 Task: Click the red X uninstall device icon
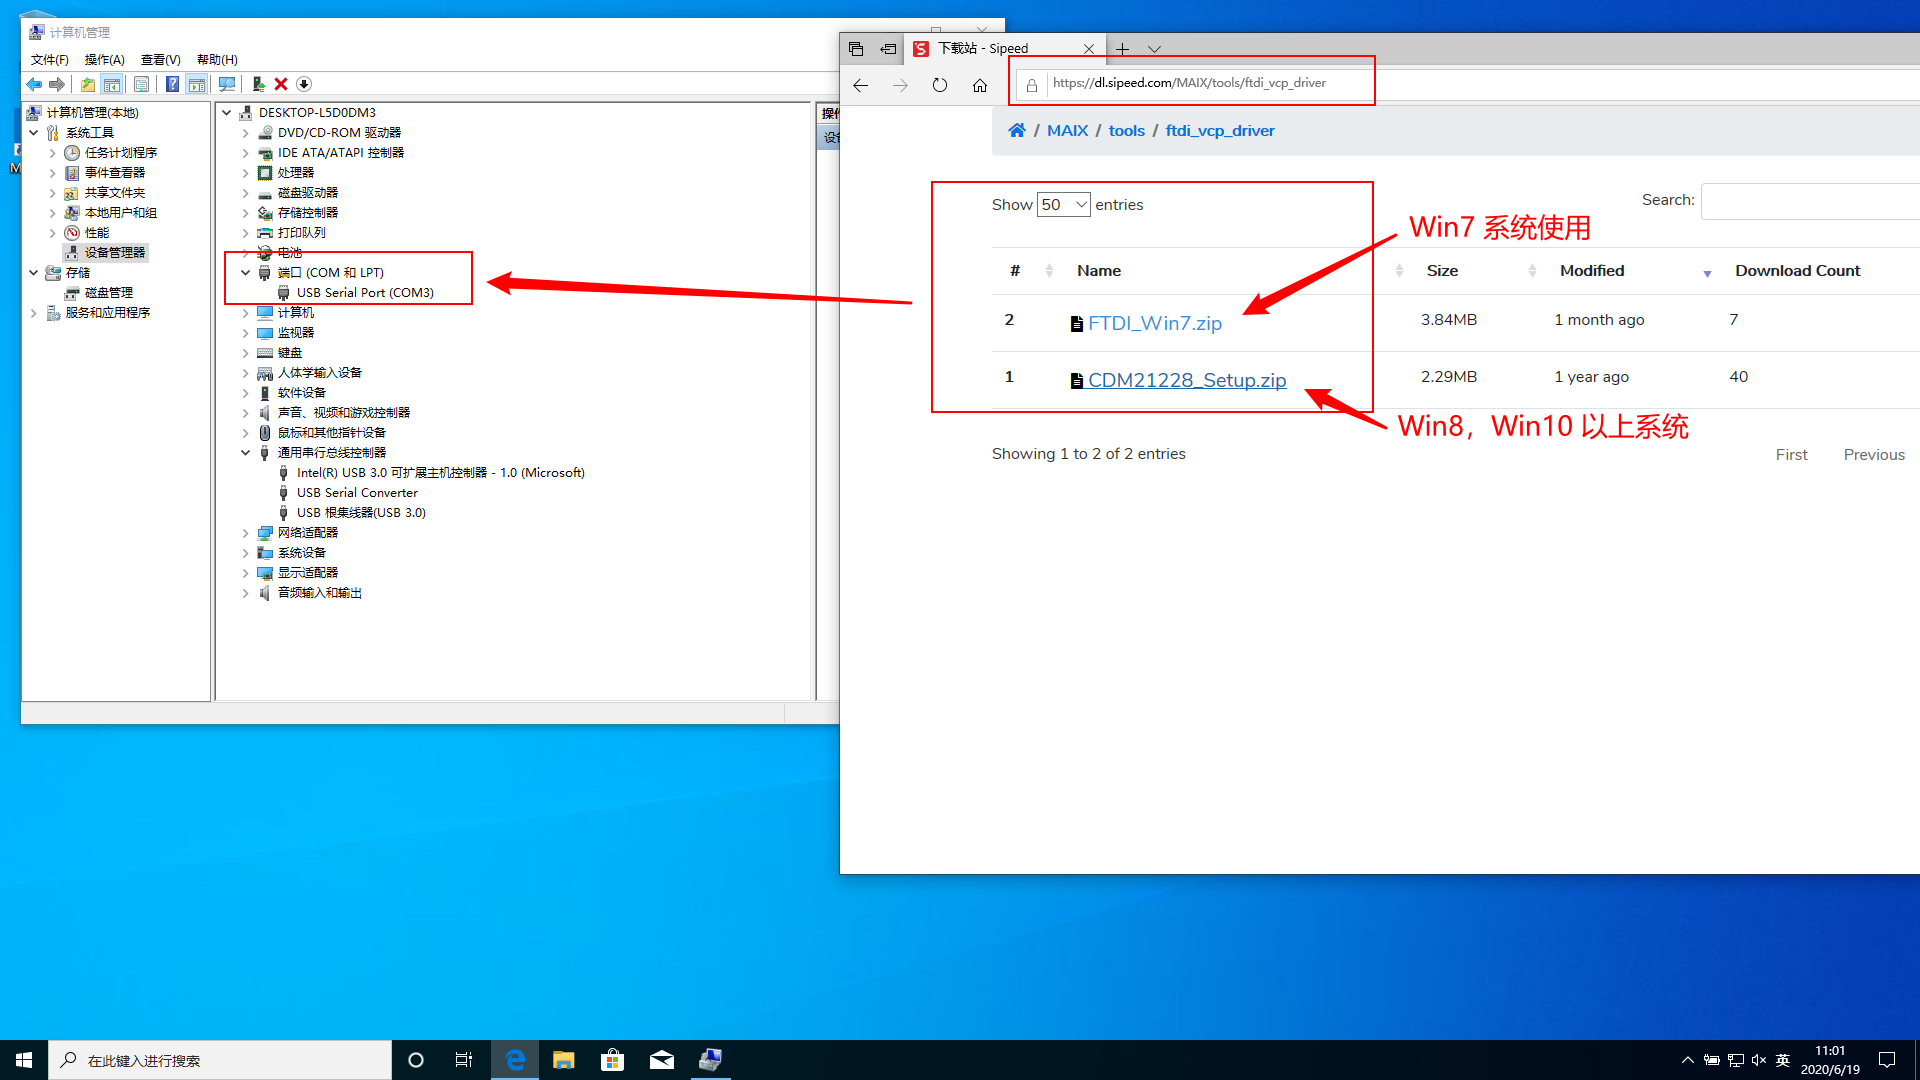tap(281, 84)
